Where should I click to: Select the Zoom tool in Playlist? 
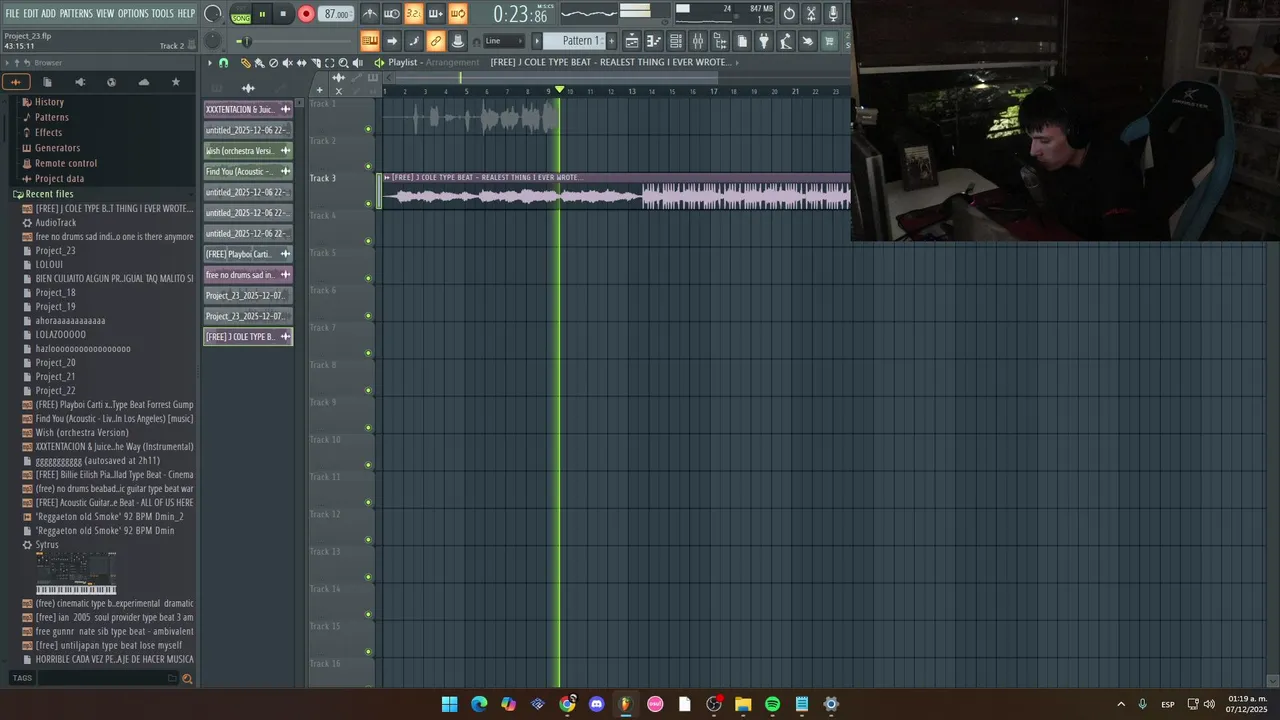[343, 63]
